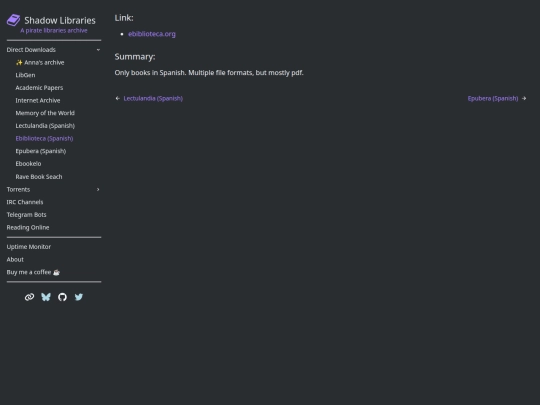Open the Twitter bird icon

[79, 297]
